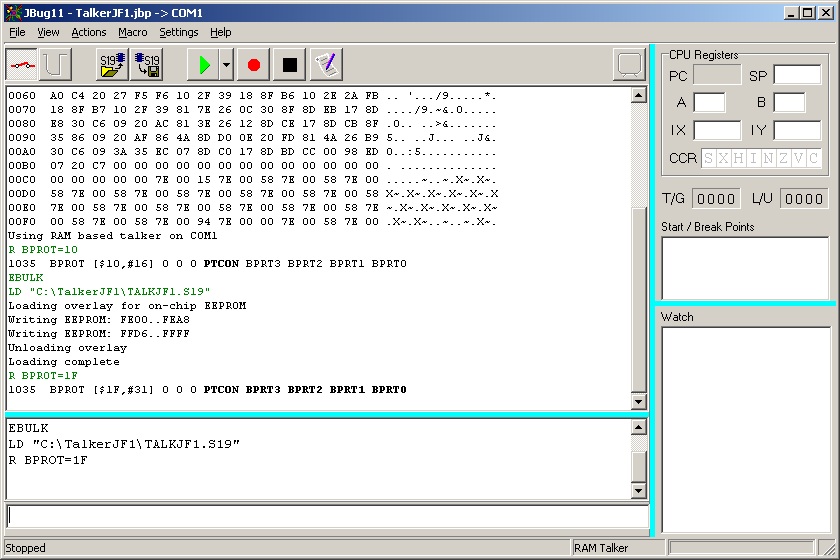
Task: Click the L/U 0000 value field
Action: [x=804, y=199]
